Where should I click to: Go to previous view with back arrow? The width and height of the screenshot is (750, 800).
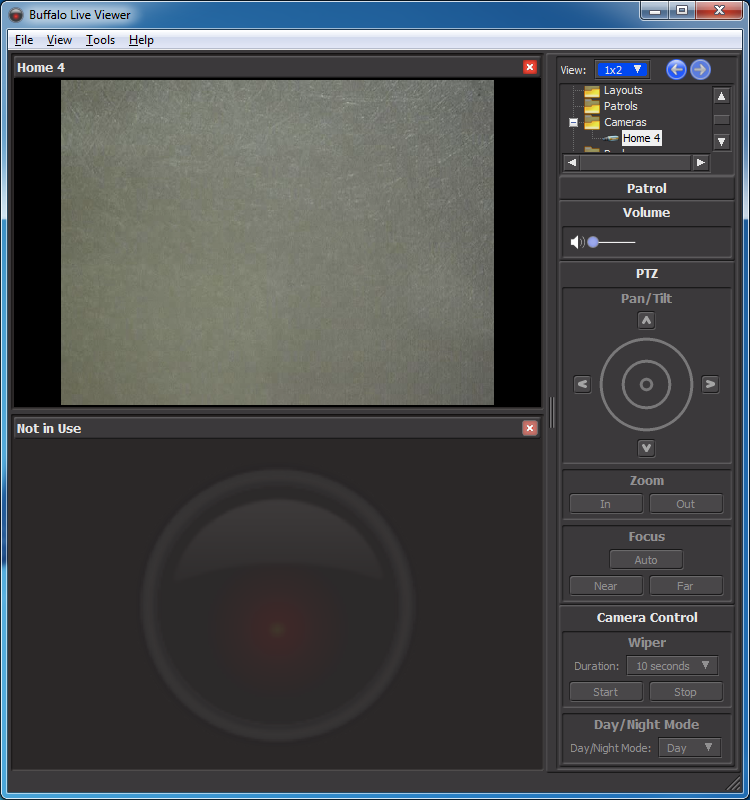(676, 69)
